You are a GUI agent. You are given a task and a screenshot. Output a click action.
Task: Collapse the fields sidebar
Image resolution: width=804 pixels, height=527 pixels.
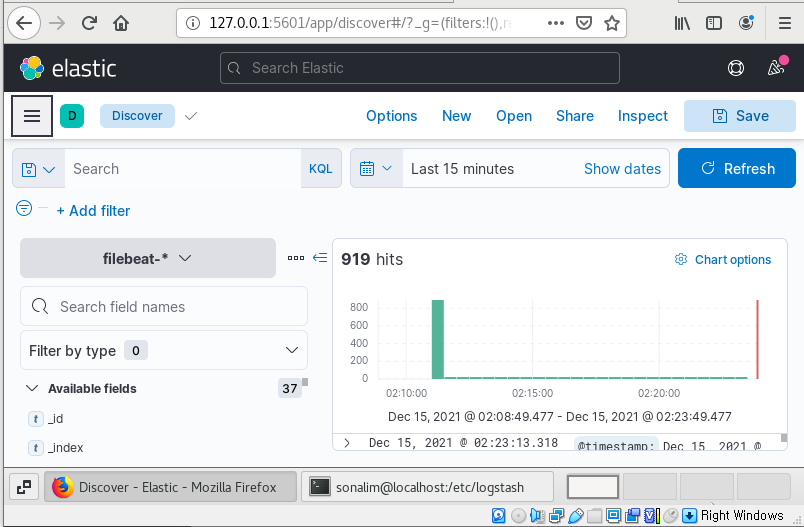point(320,258)
